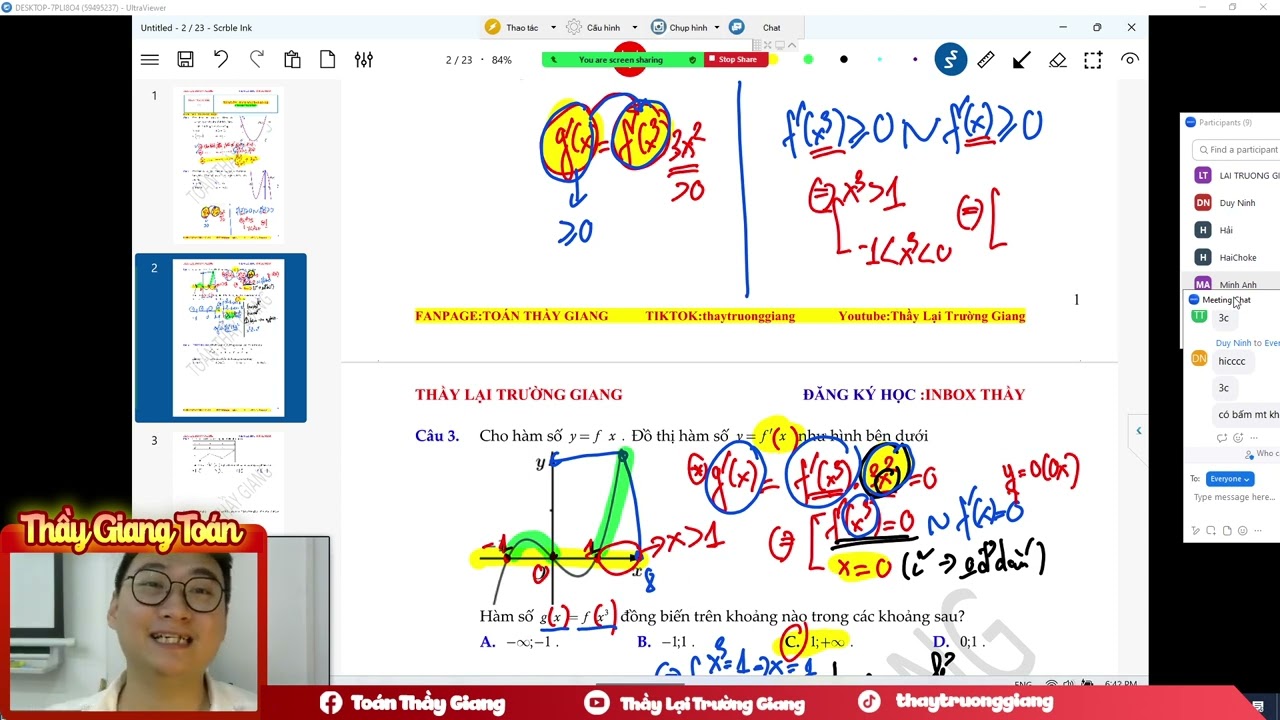
Task: Select the black pen color dot
Action: pos(844,59)
